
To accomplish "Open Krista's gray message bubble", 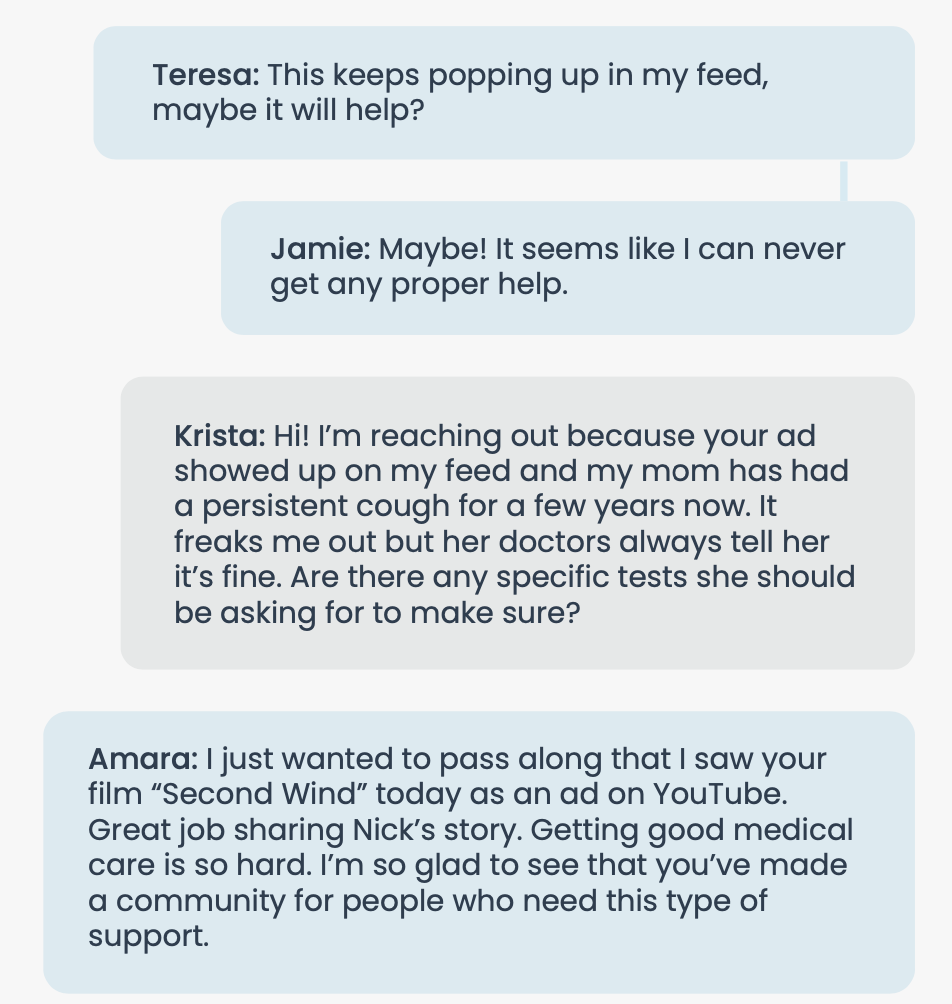I will tap(517, 522).
